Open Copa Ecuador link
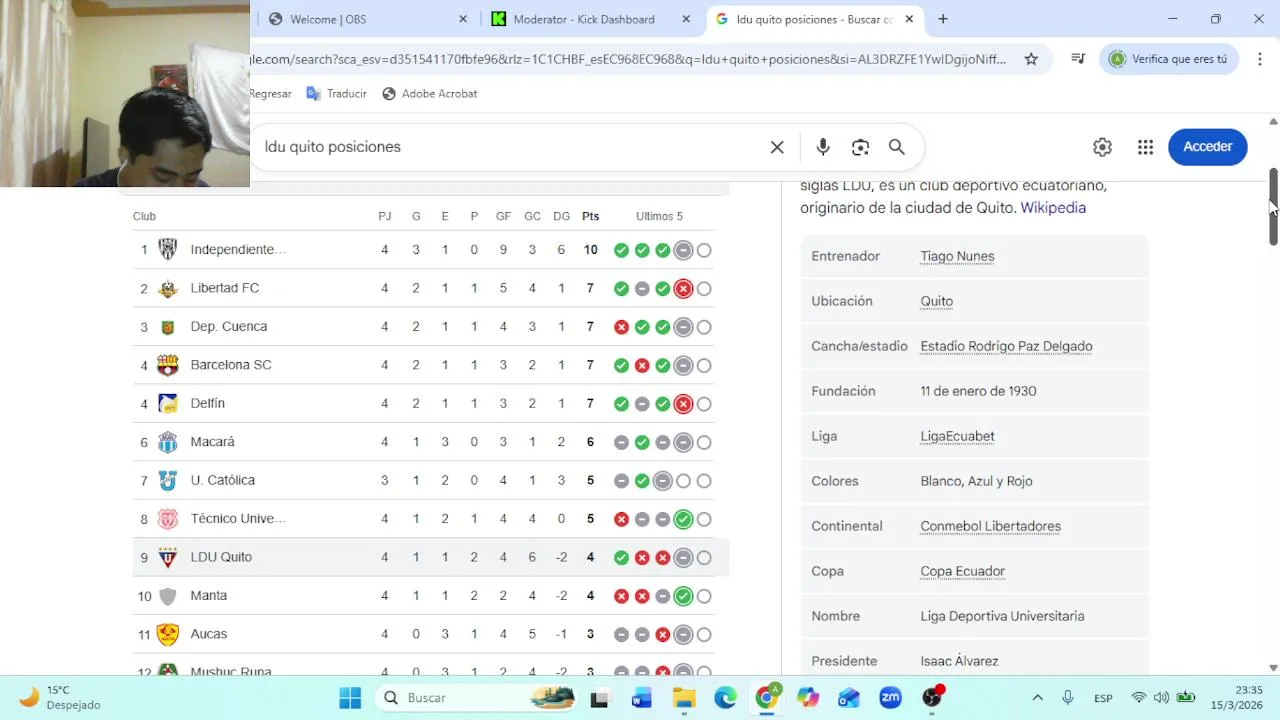1280x720 pixels. [x=962, y=572]
